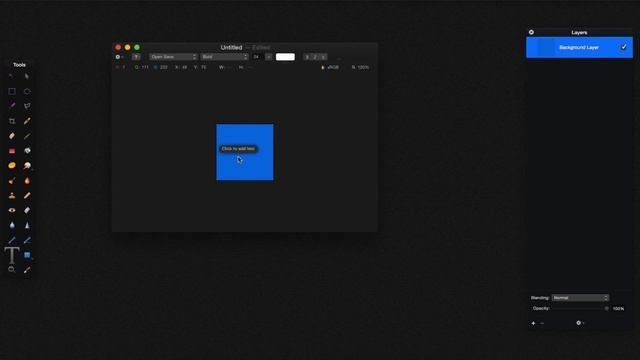640x360 pixels.
Task: Select the Paint Bucket tool
Action: tap(27, 151)
